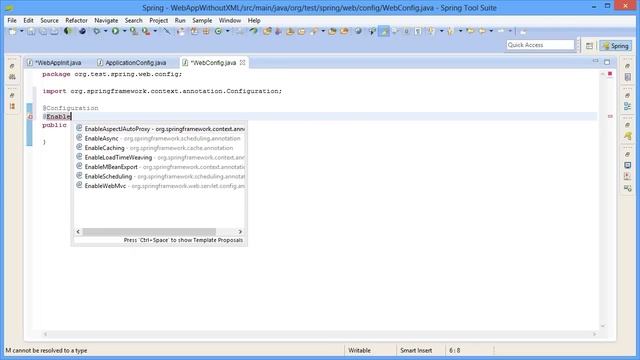The width and height of the screenshot is (640, 360).
Task: Open the Spring Dashboard green leaf icon
Action: tap(68, 31)
